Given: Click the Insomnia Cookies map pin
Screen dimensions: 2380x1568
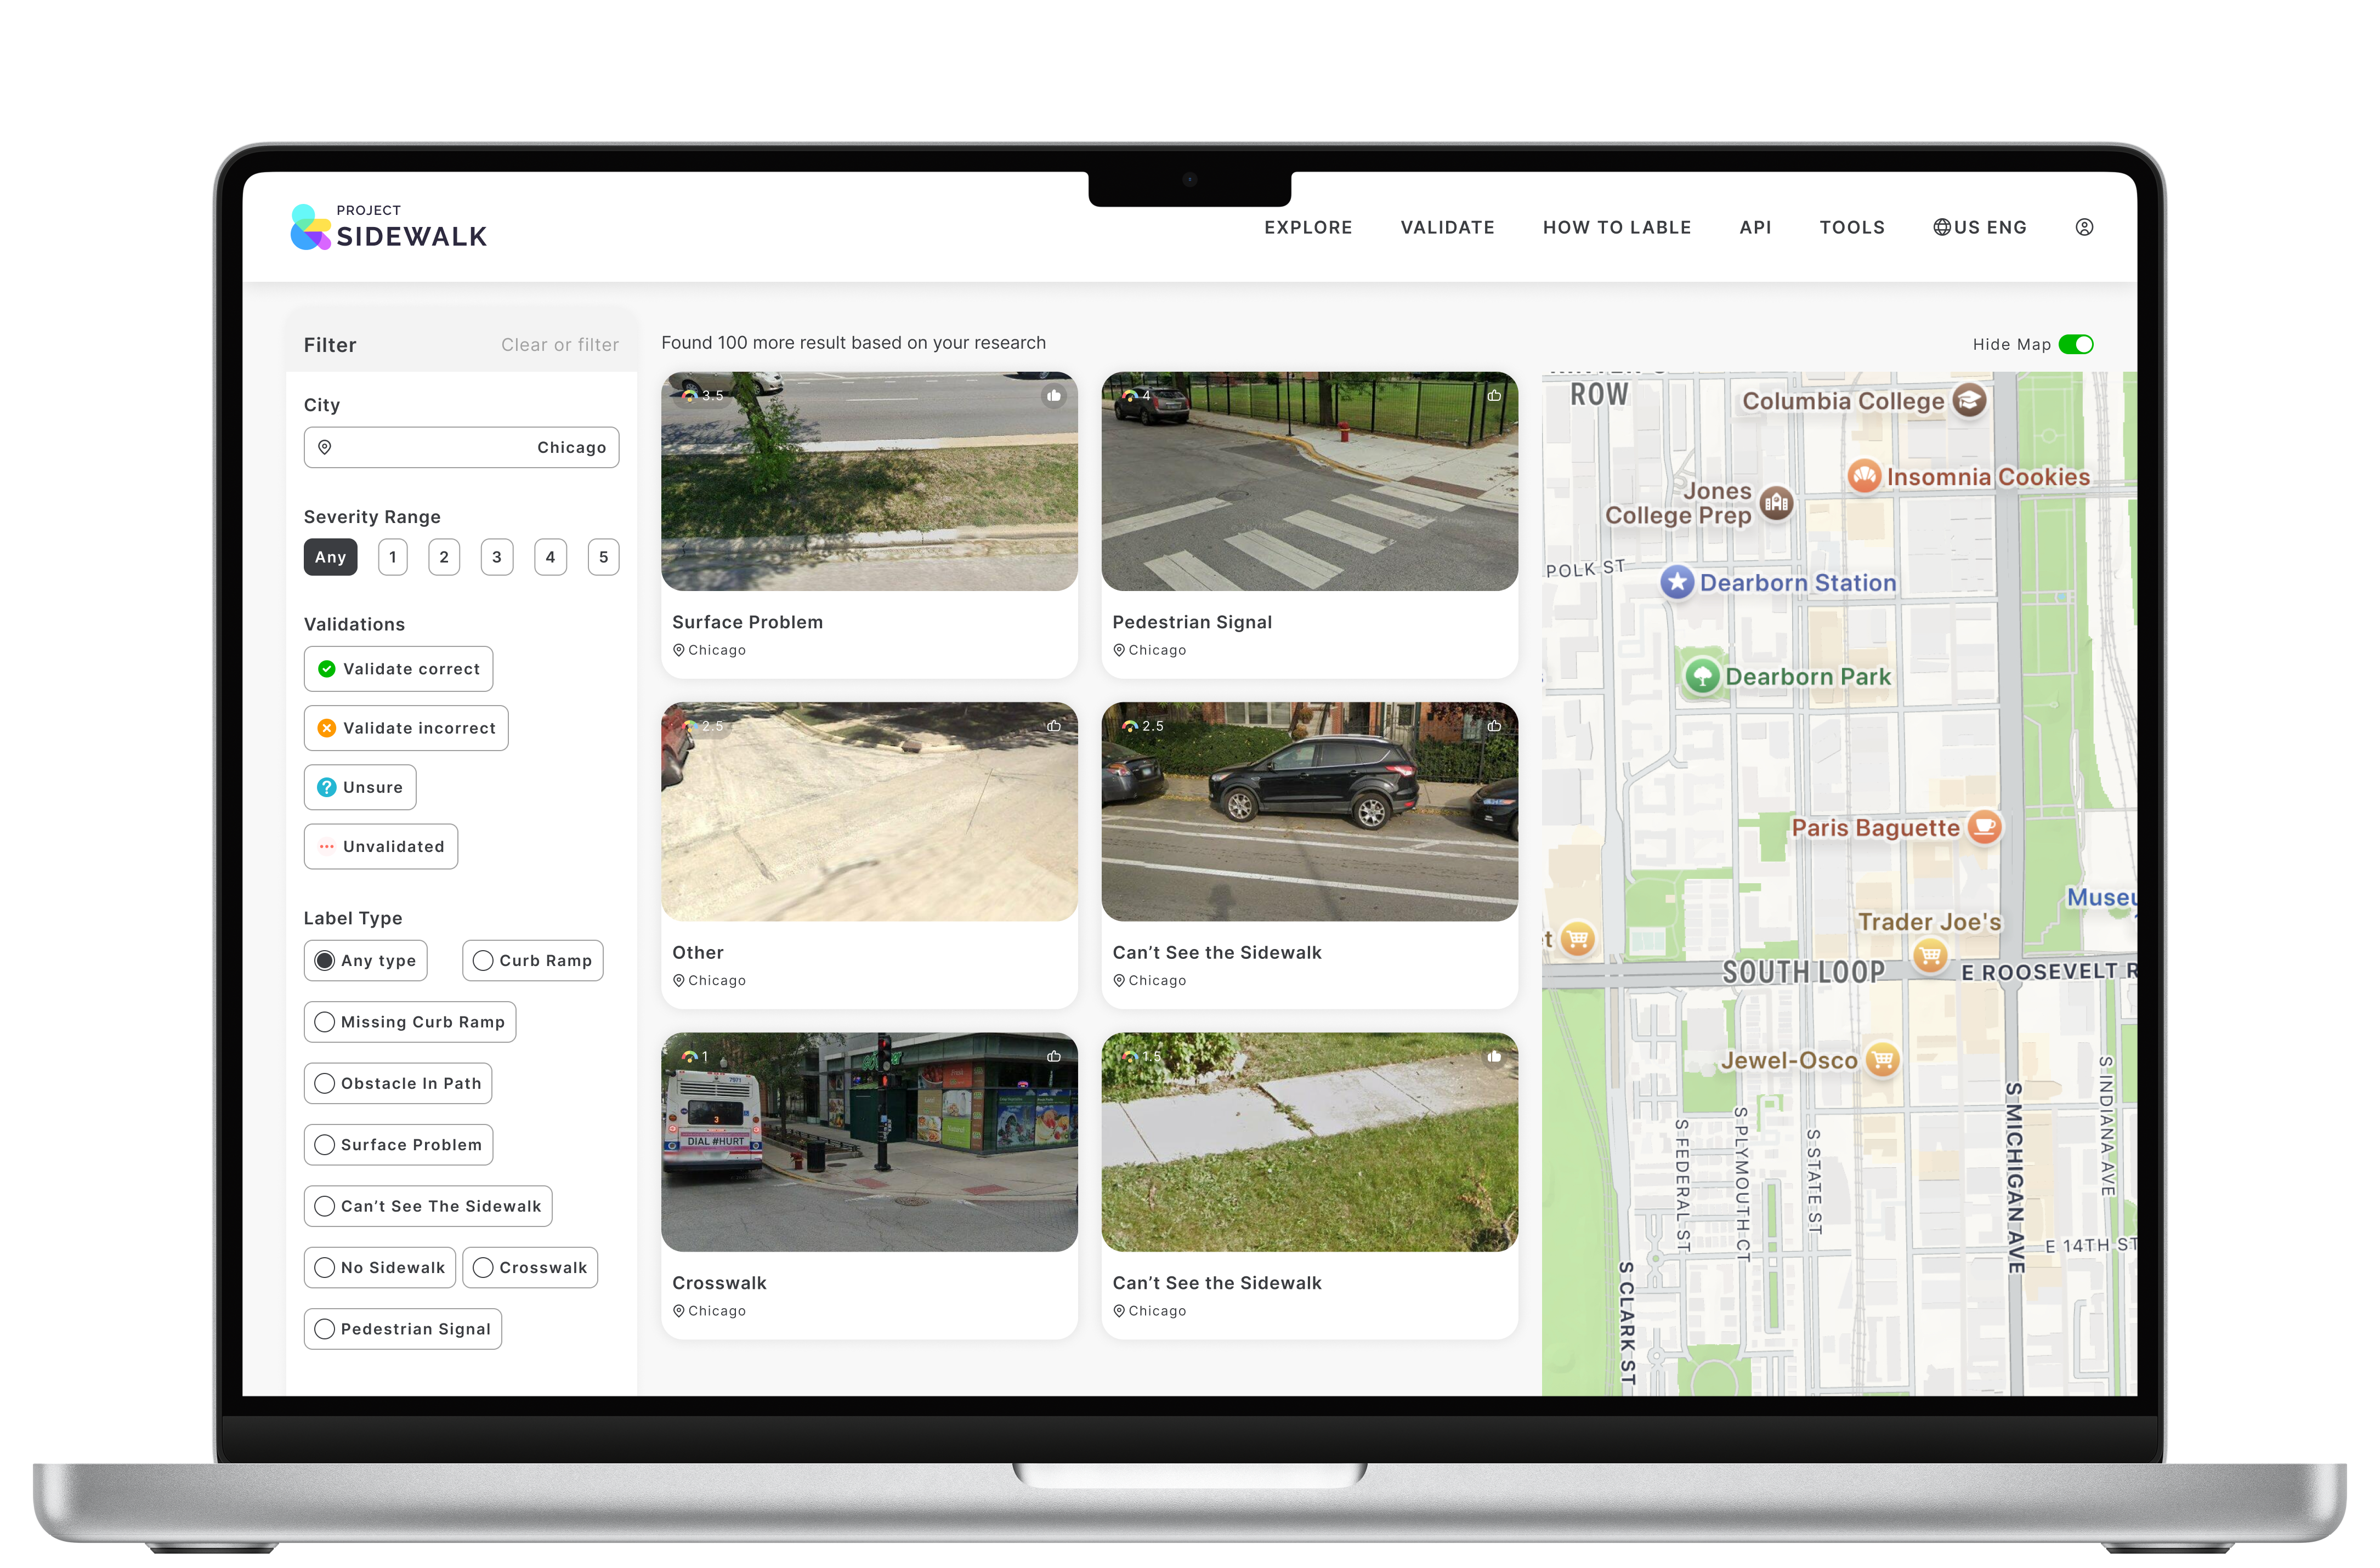Looking at the screenshot, I should (x=1864, y=476).
